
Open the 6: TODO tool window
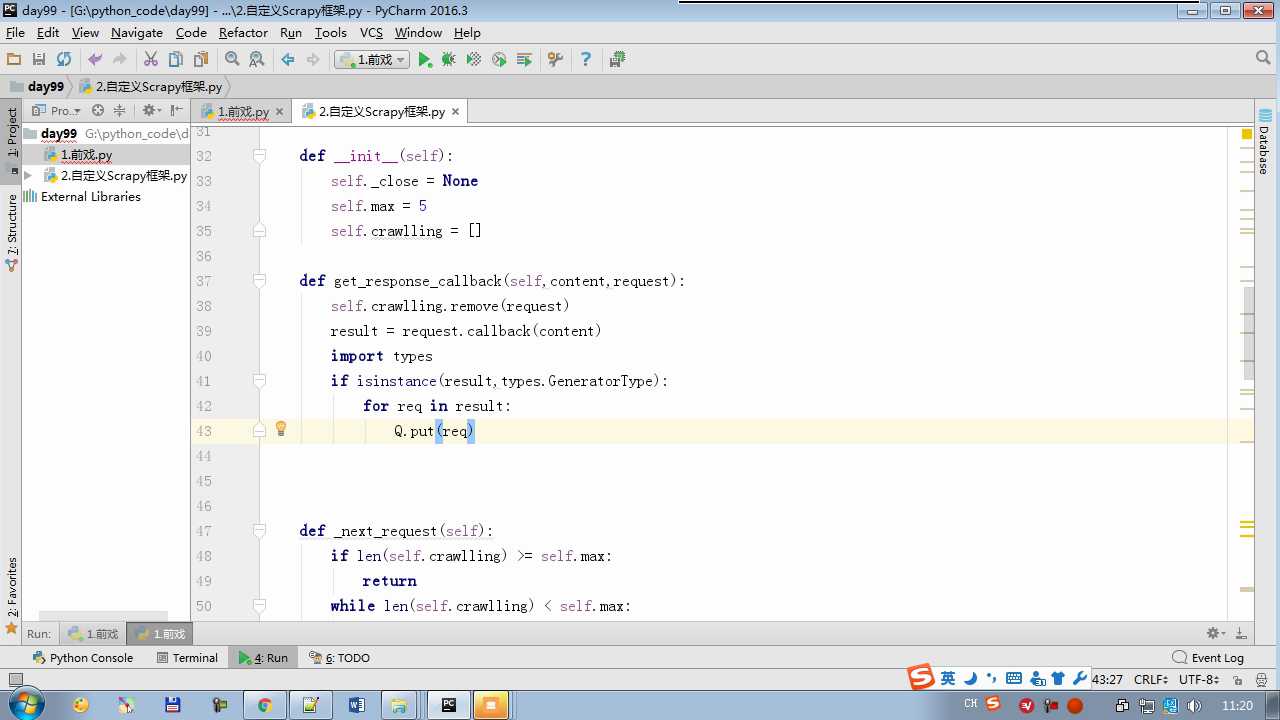point(340,658)
